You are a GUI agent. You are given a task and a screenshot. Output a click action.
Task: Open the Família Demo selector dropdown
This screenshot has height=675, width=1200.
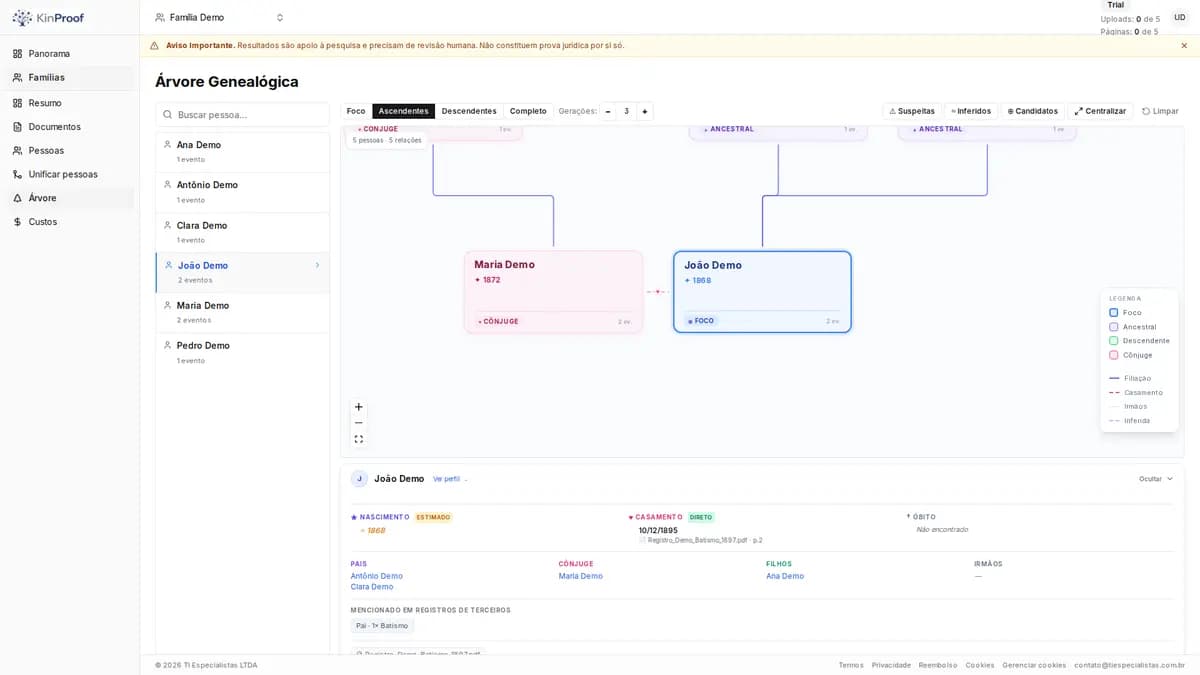point(220,18)
